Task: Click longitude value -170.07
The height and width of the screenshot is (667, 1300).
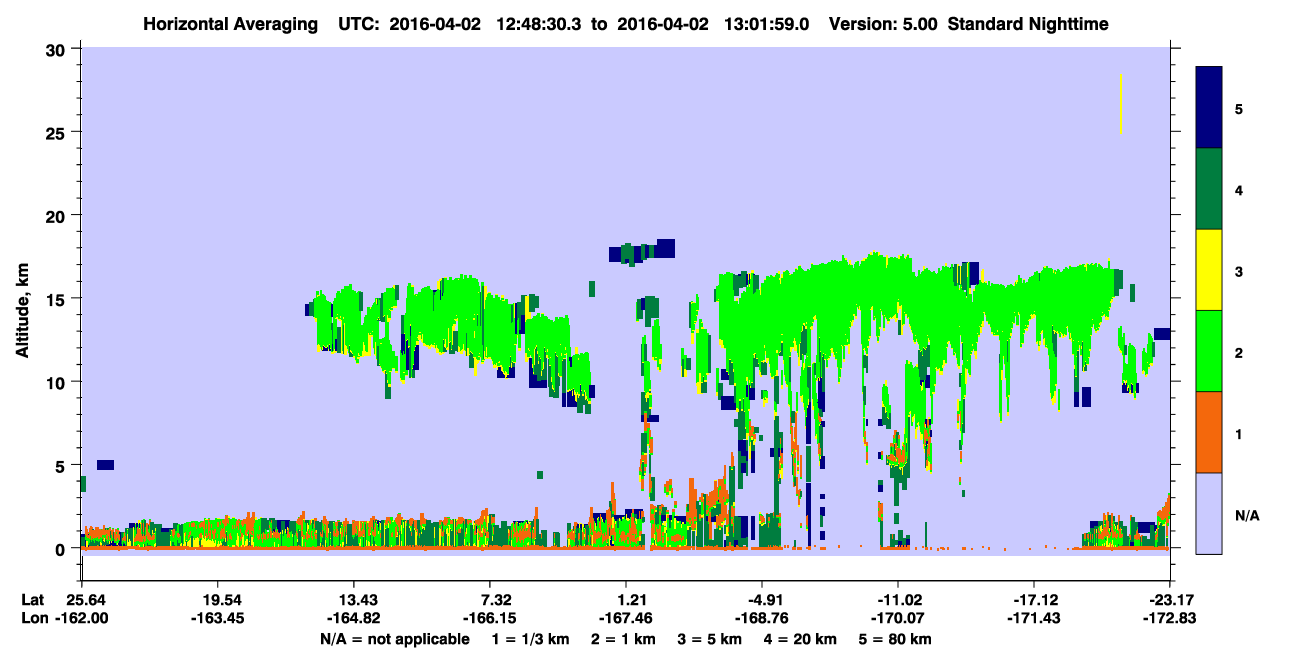Action: point(898,618)
